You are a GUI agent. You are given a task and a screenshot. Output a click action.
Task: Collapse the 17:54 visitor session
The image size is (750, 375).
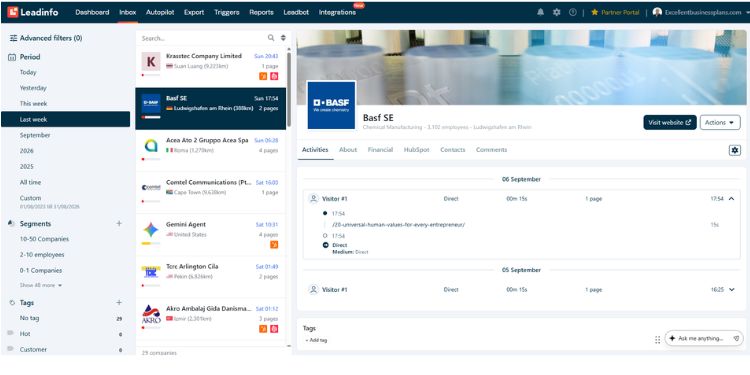click(731, 199)
